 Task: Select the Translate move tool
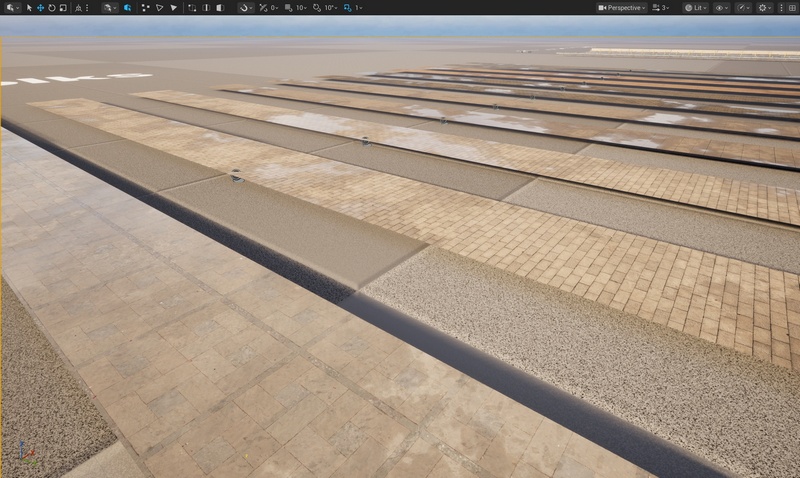(x=40, y=7)
